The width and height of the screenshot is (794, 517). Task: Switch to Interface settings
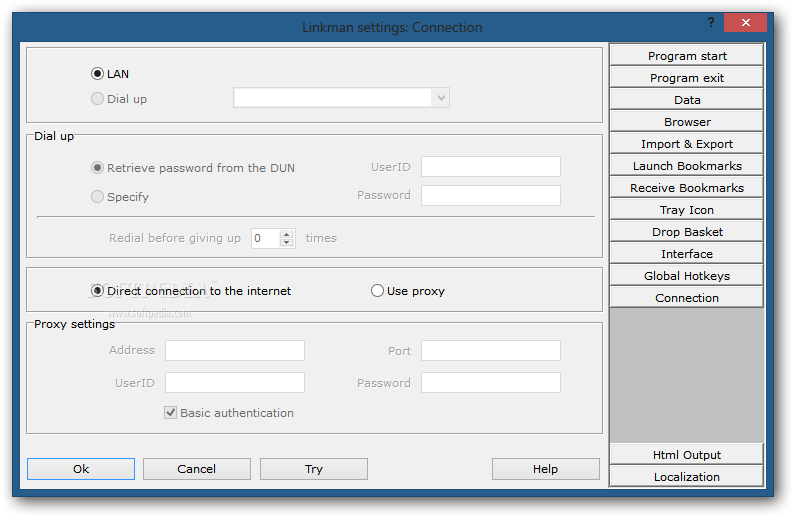tap(687, 254)
